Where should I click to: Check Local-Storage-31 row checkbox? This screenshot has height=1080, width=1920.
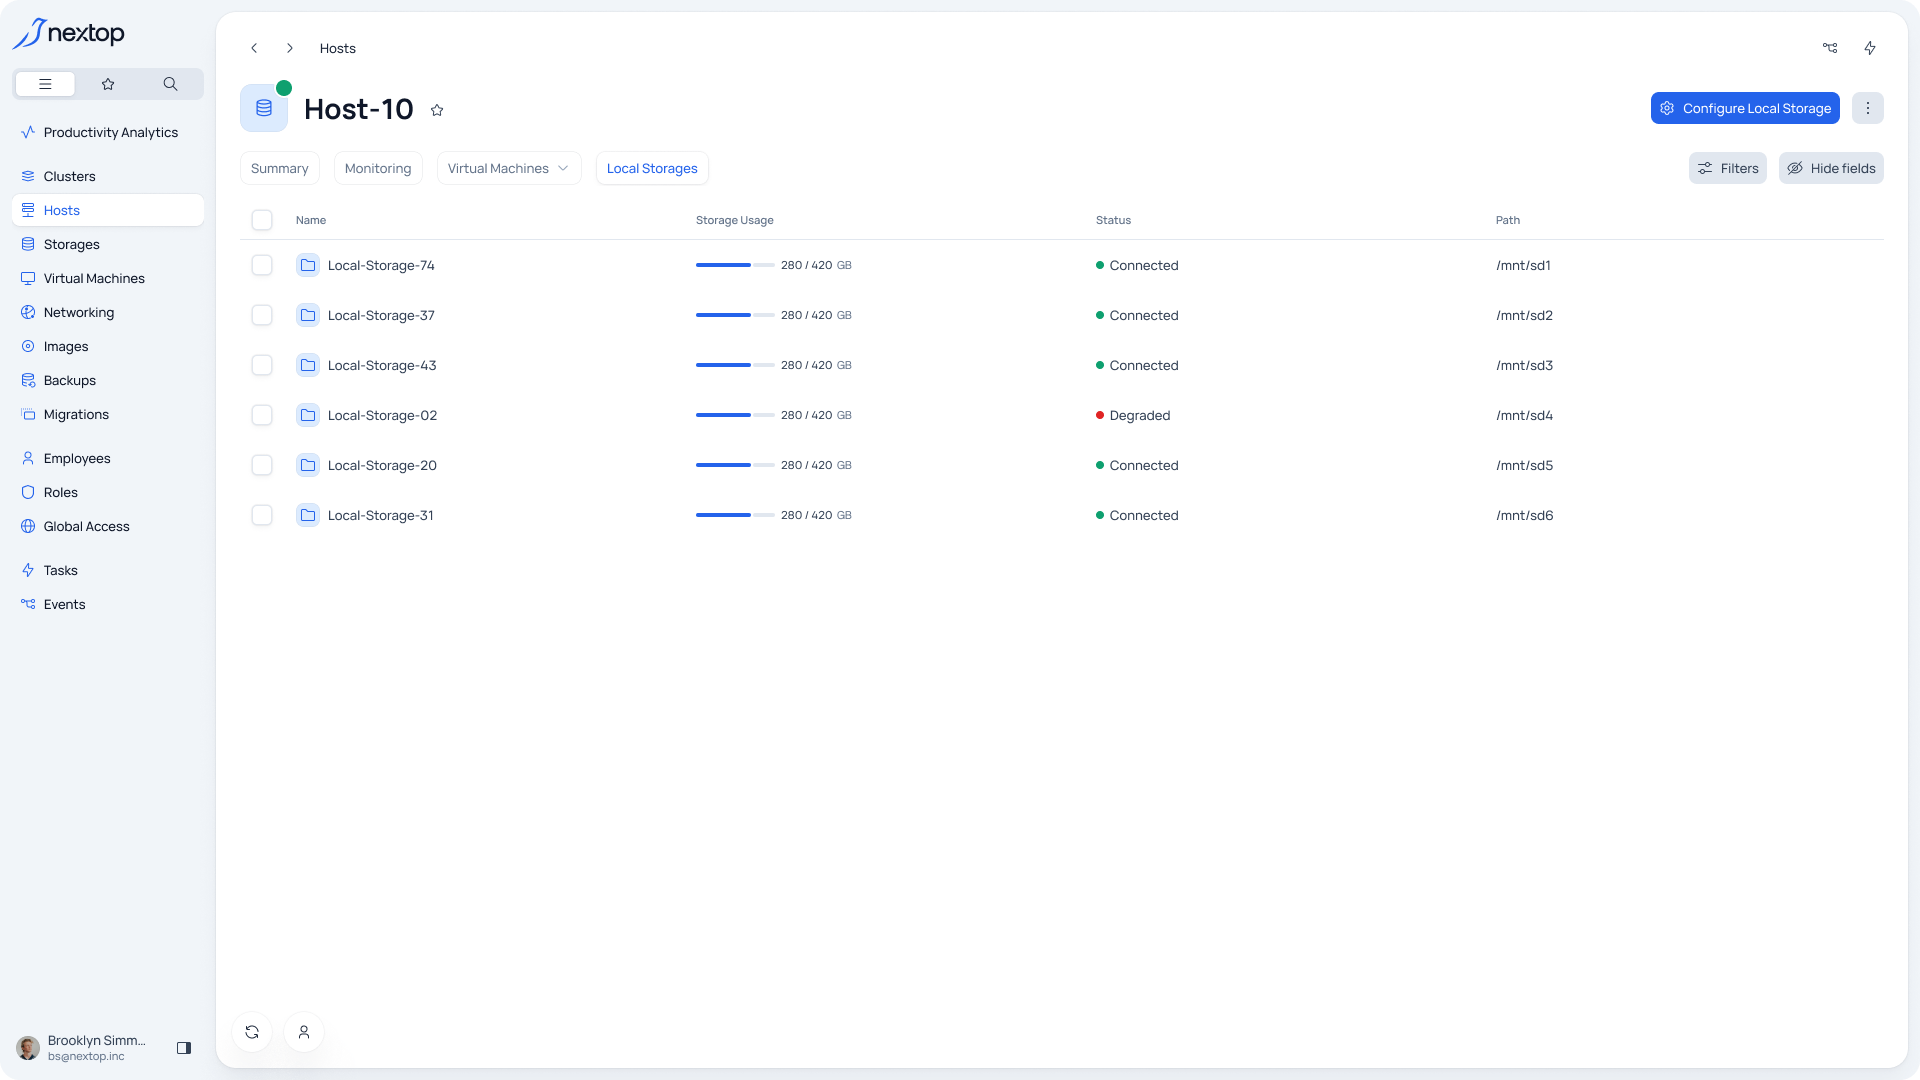(x=262, y=515)
